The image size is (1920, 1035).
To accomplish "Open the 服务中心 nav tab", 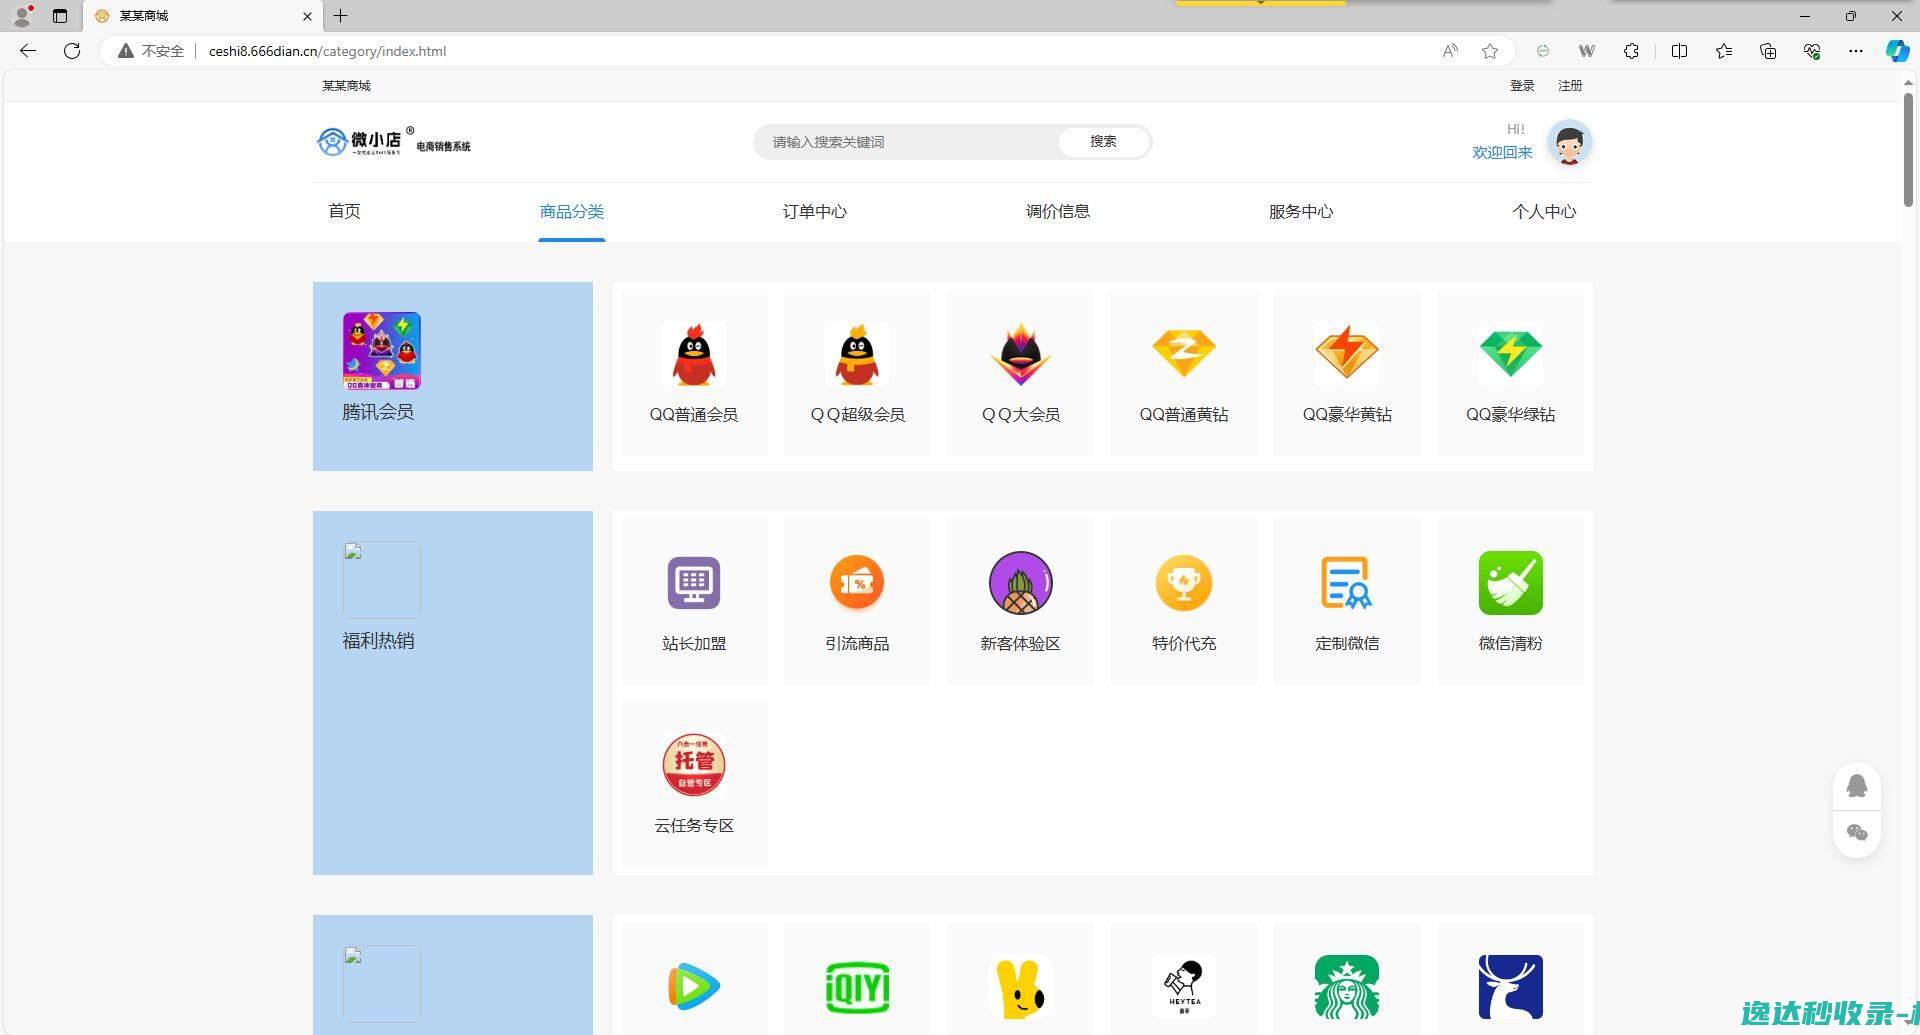I will coord(1300,211).
